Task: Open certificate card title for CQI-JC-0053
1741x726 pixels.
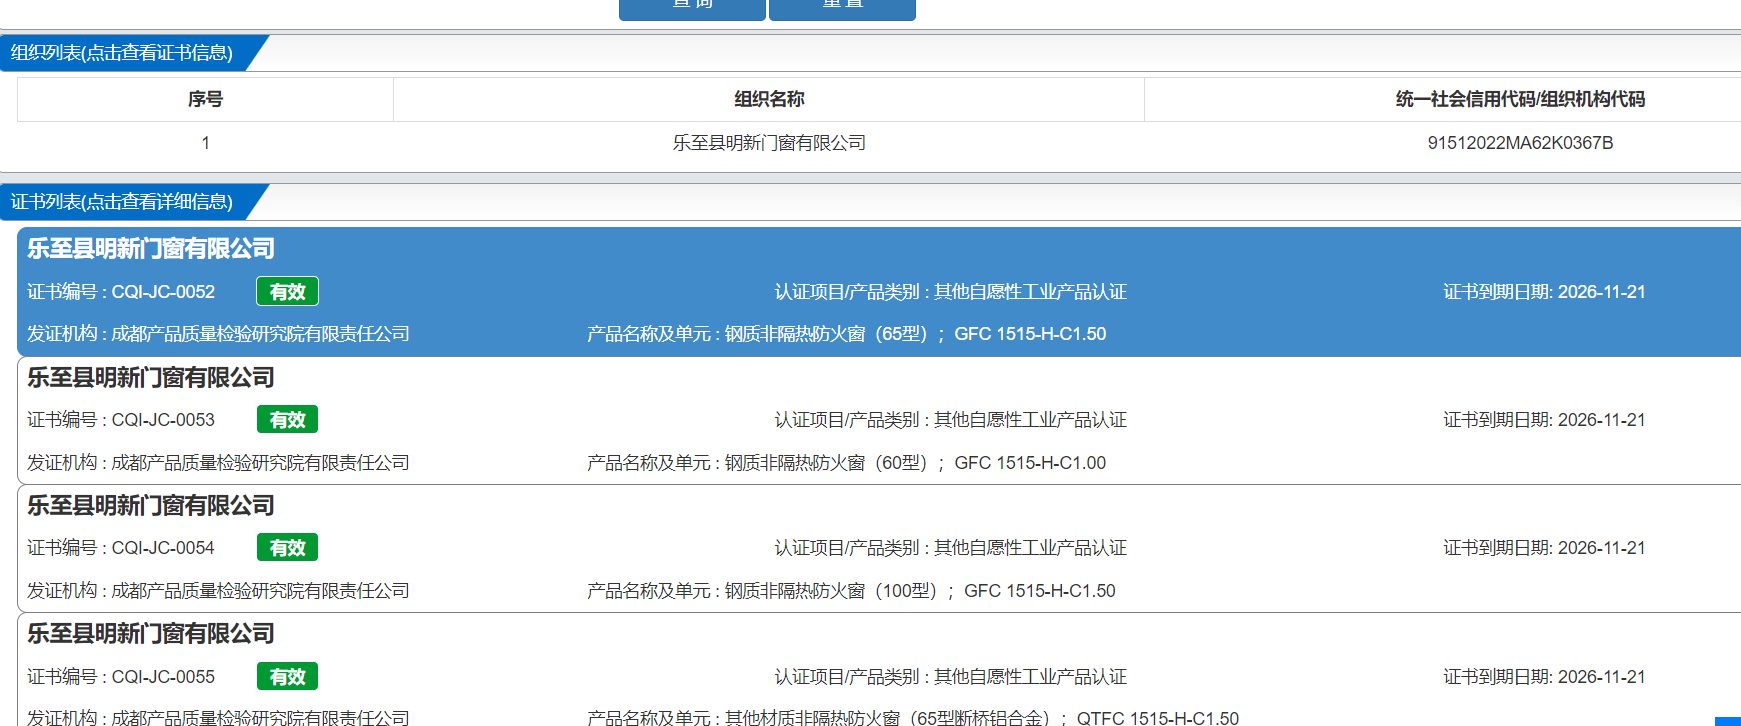Action: (151, 377)
